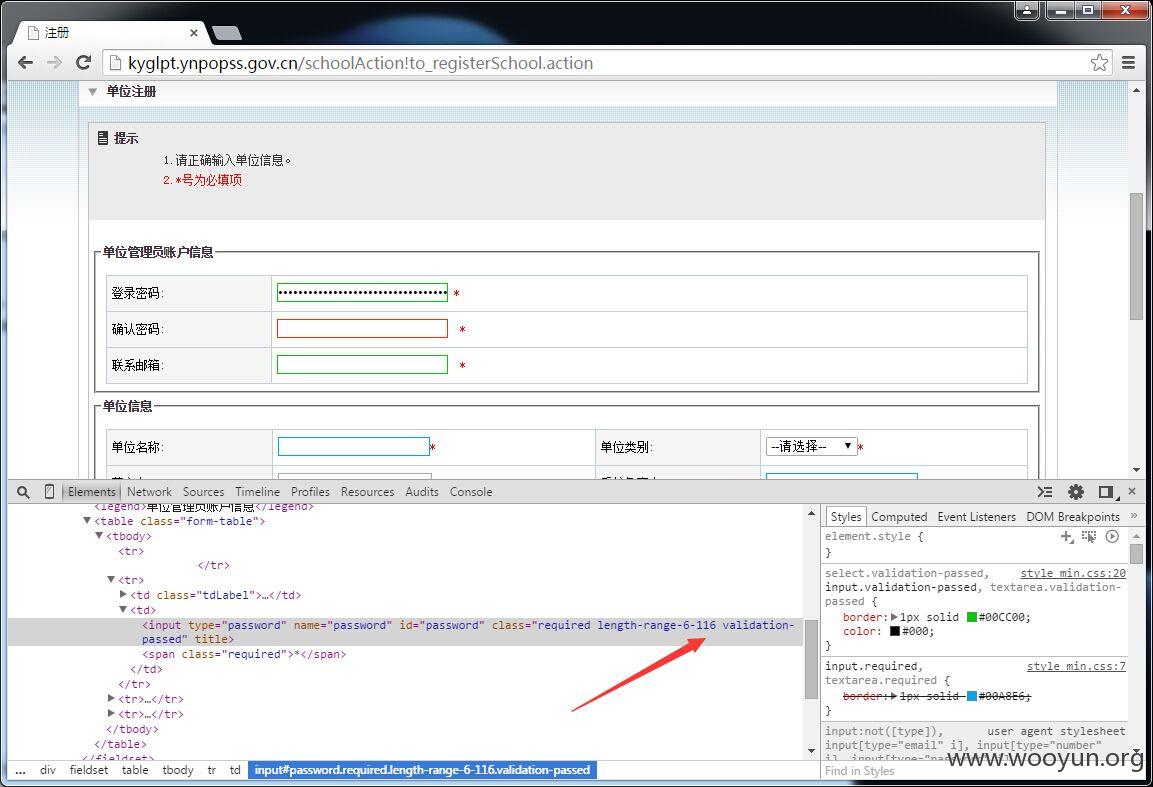Select the span class="required" line
Screen dimensions: 1153x787
click(x=244, y=654)
